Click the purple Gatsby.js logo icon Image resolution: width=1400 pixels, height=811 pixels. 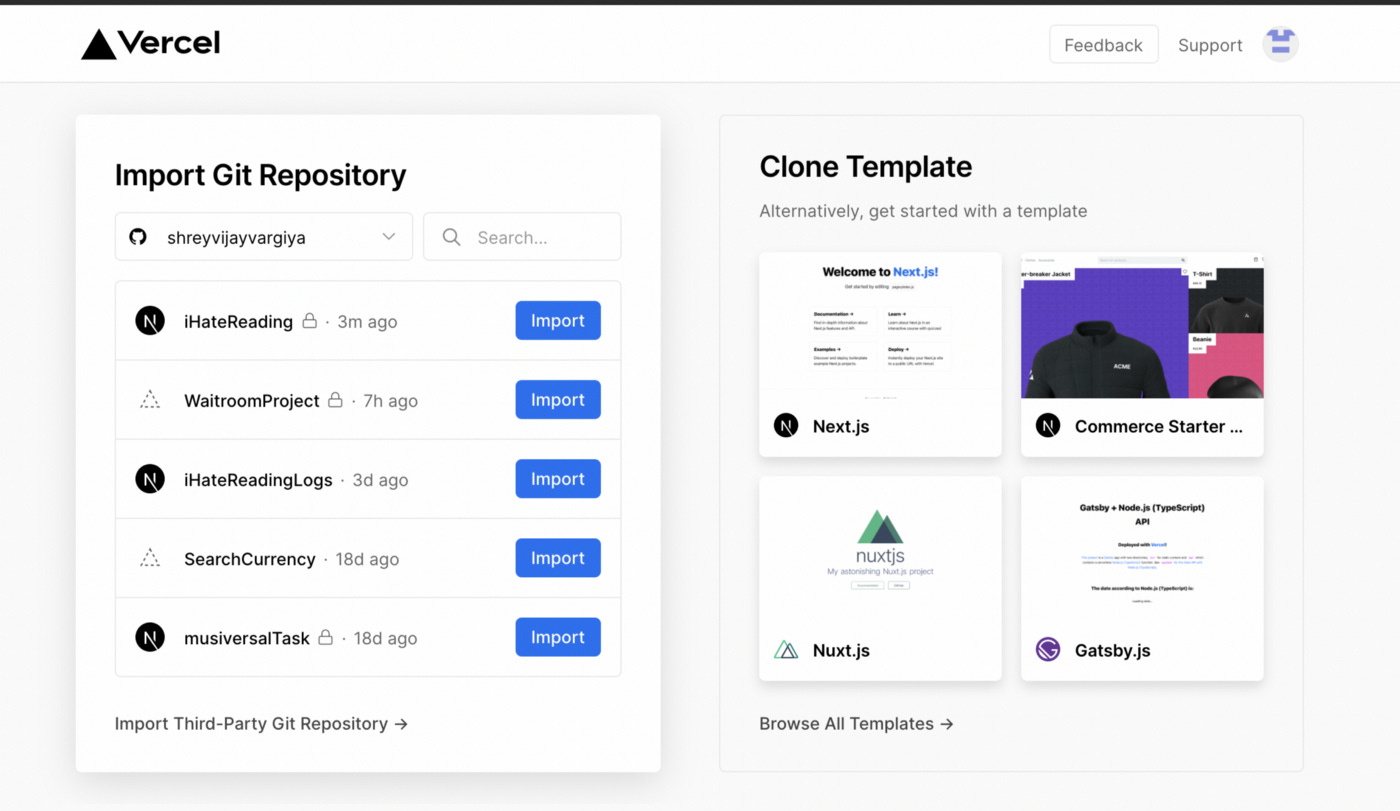pyautogui.click(x=1048, y=650)
